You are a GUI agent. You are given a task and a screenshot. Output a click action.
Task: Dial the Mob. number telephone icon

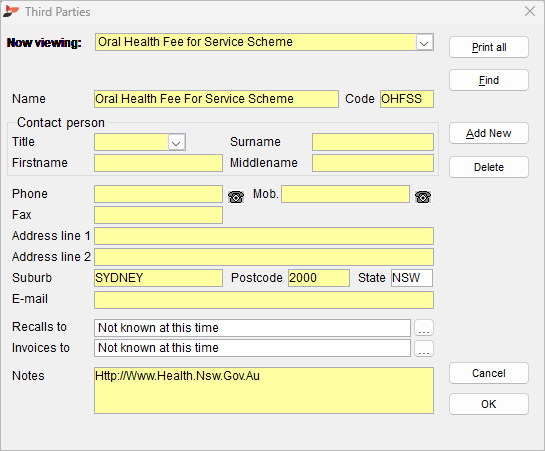[423, 197]
